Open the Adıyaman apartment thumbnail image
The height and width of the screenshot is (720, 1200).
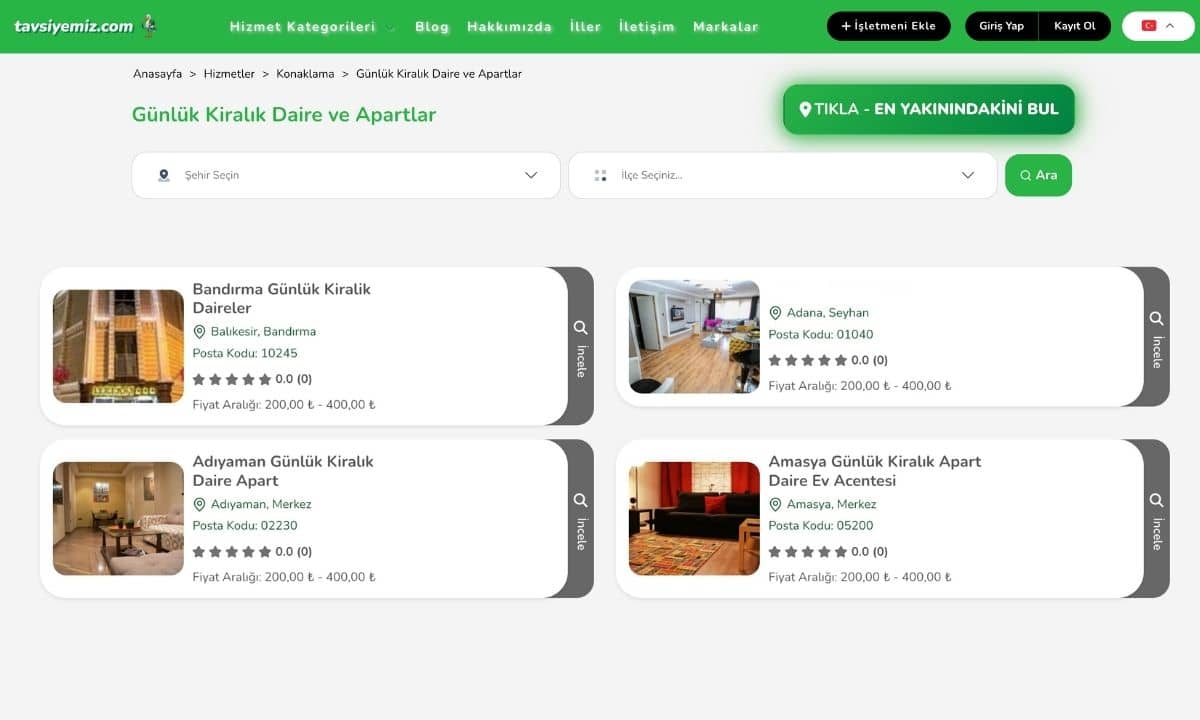pyautogui.click(x=118, y=518)
